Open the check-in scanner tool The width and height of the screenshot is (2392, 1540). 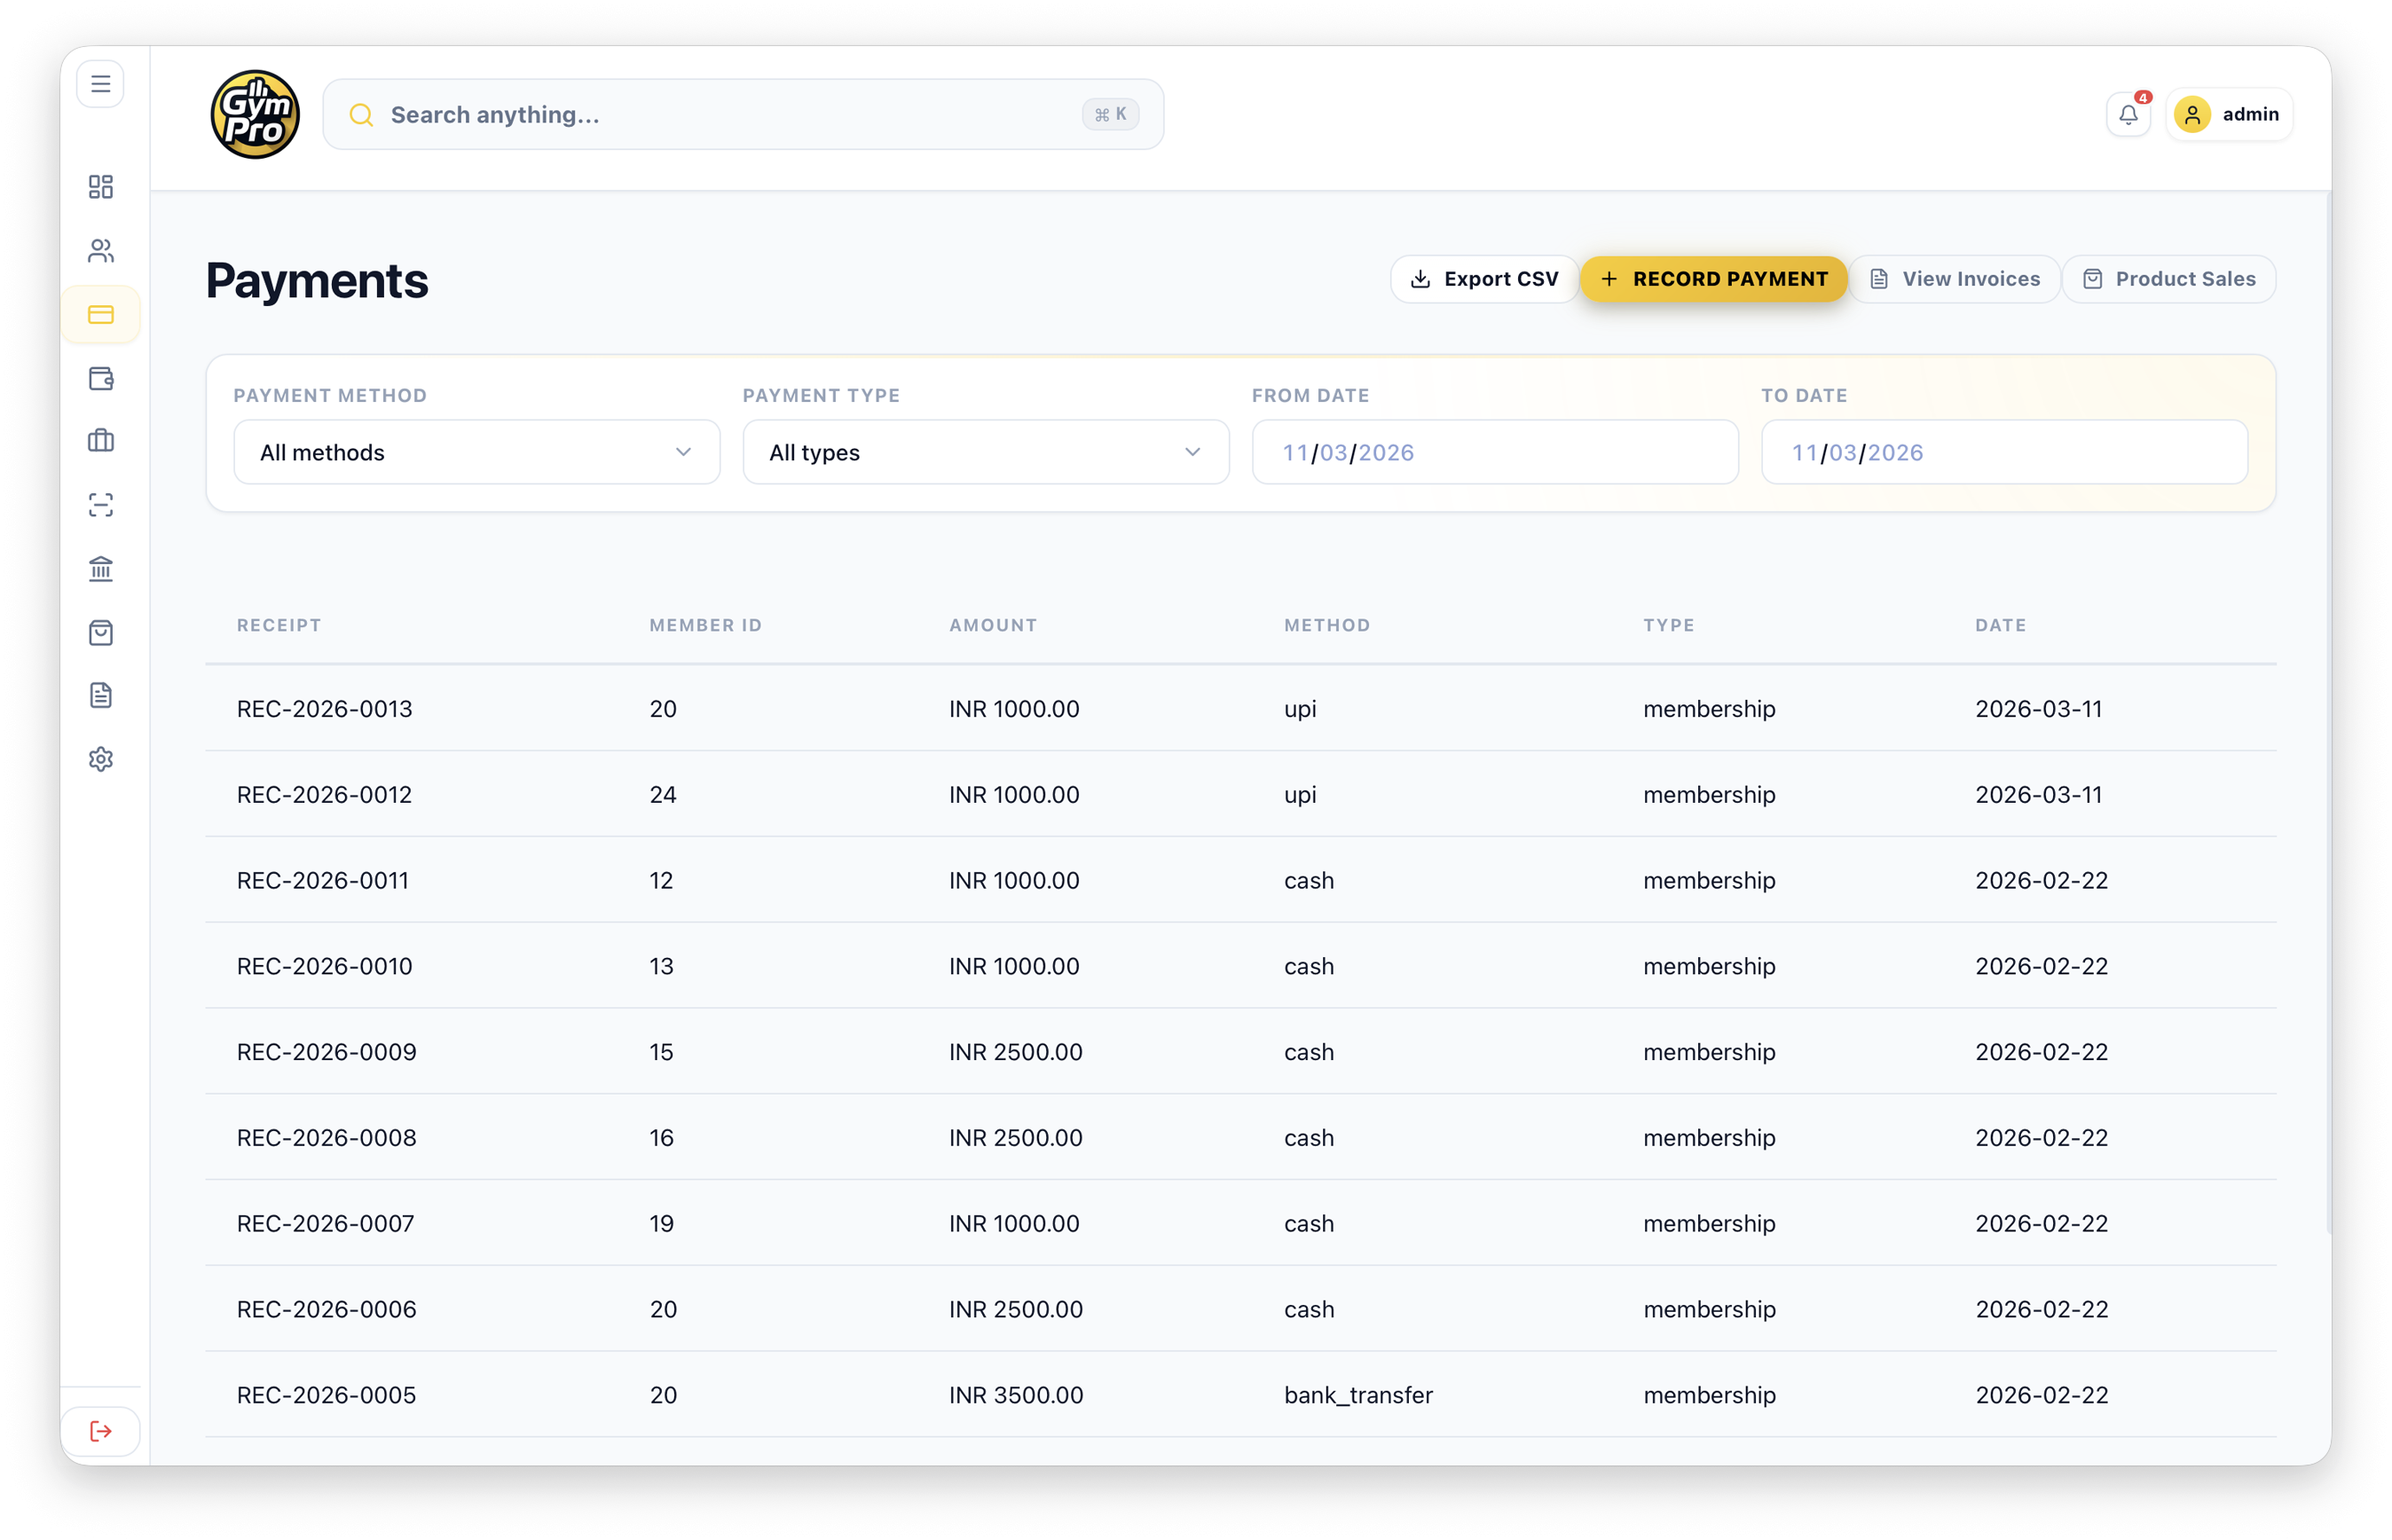tap(100, 505)
